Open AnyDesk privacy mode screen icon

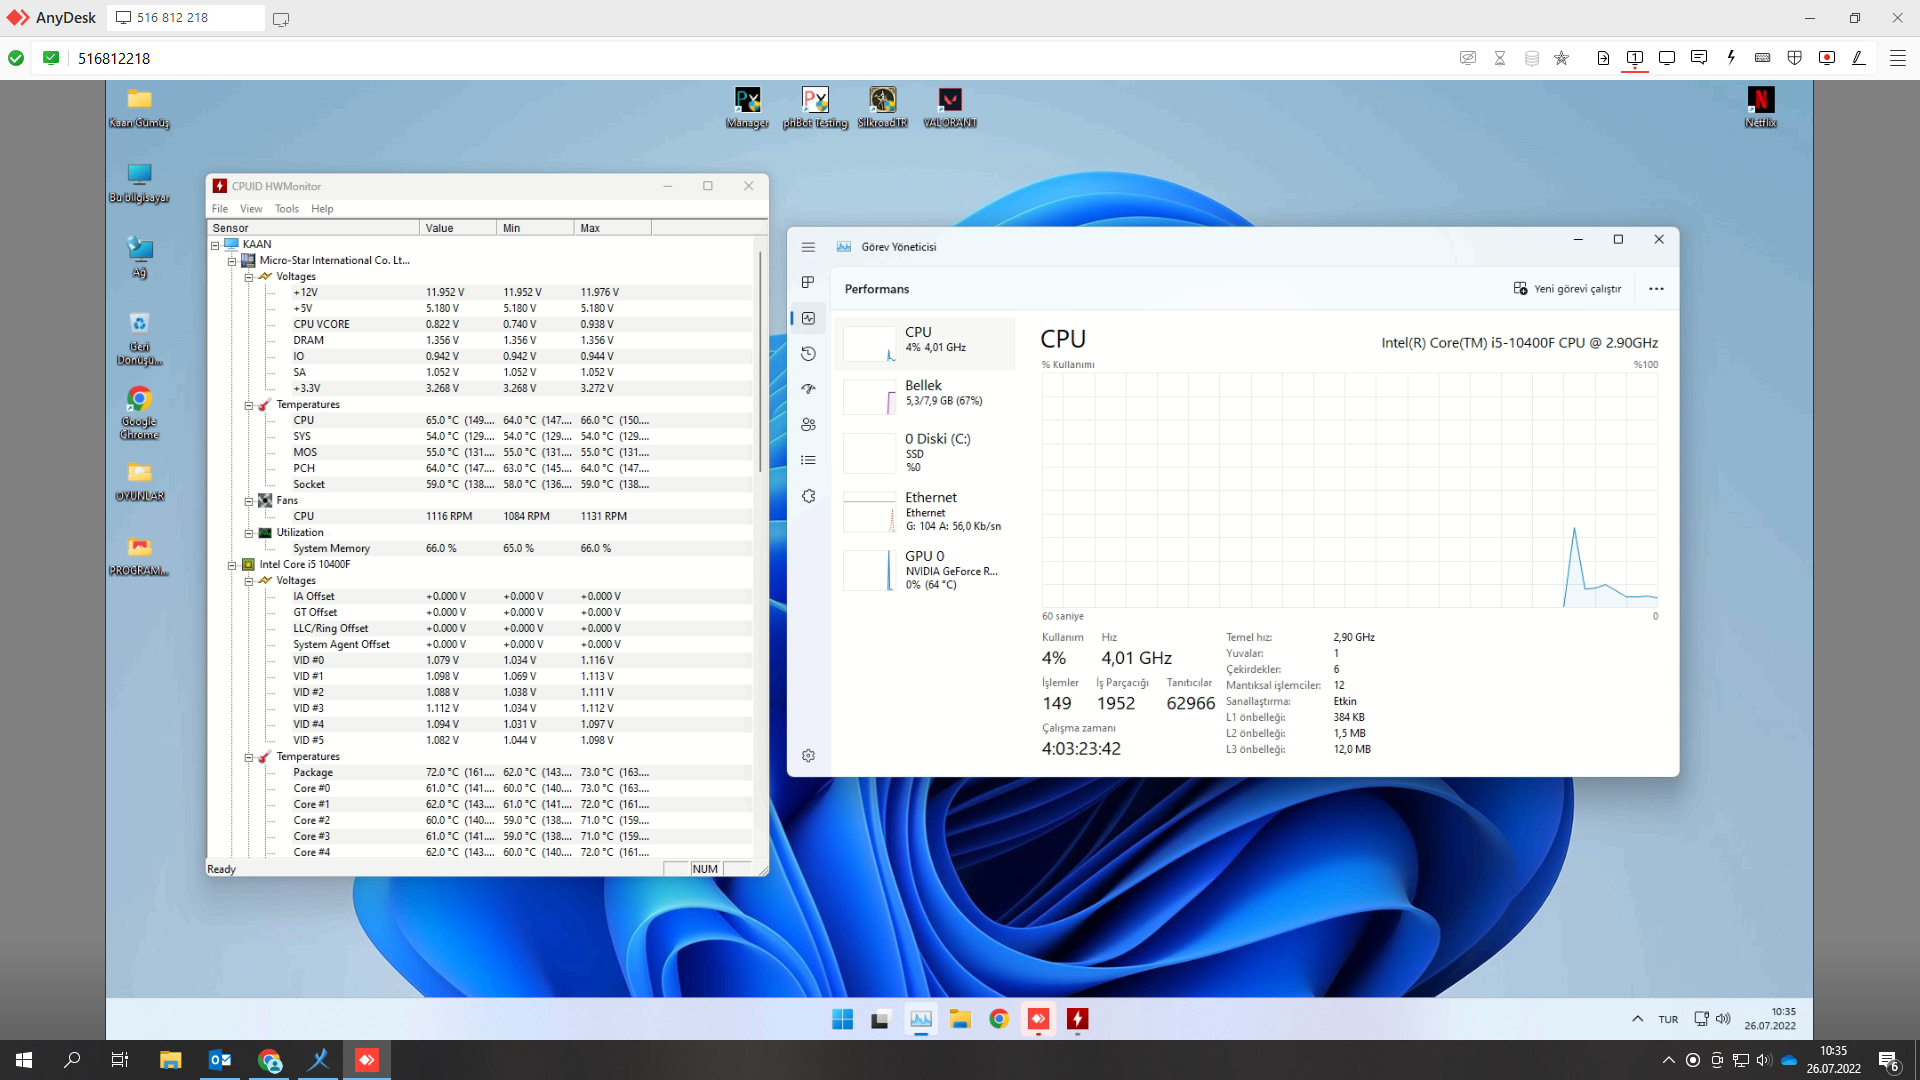[x=1468, y=58]
